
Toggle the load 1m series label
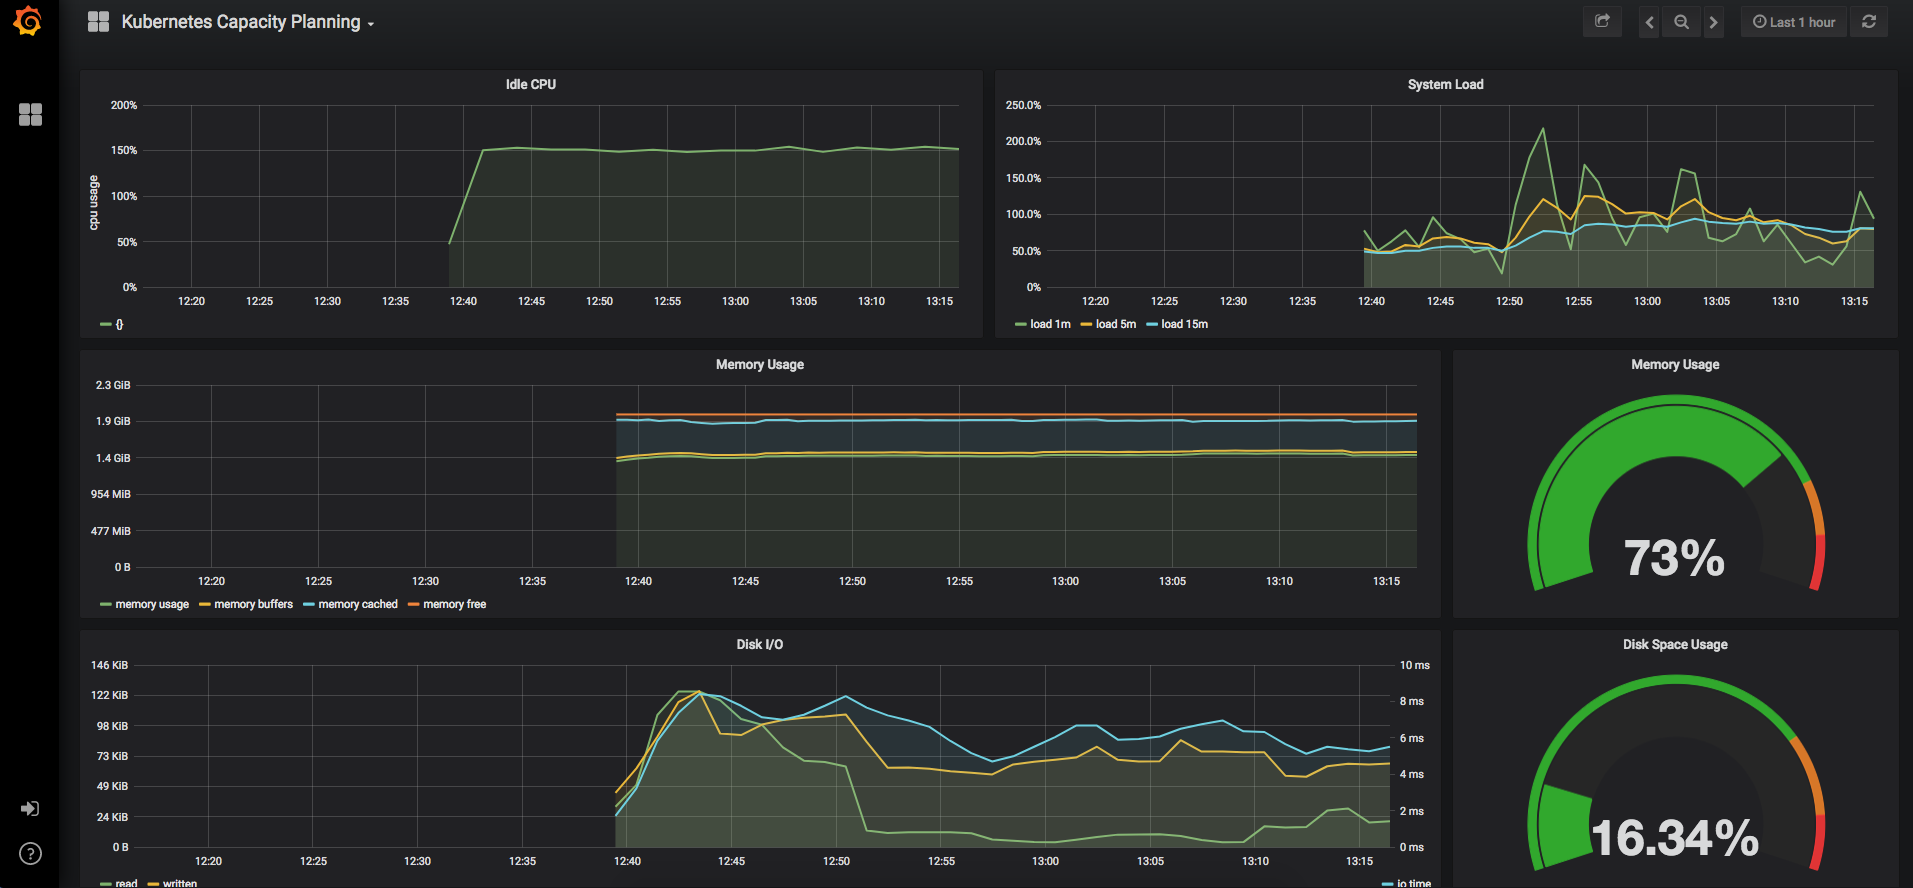[1050, 324]
